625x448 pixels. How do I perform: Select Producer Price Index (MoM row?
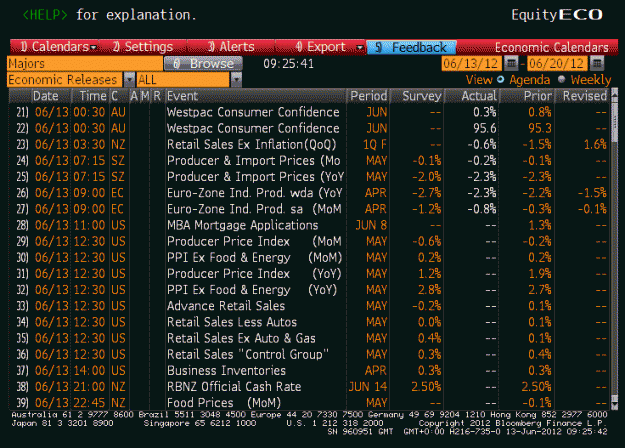(309, 241)
